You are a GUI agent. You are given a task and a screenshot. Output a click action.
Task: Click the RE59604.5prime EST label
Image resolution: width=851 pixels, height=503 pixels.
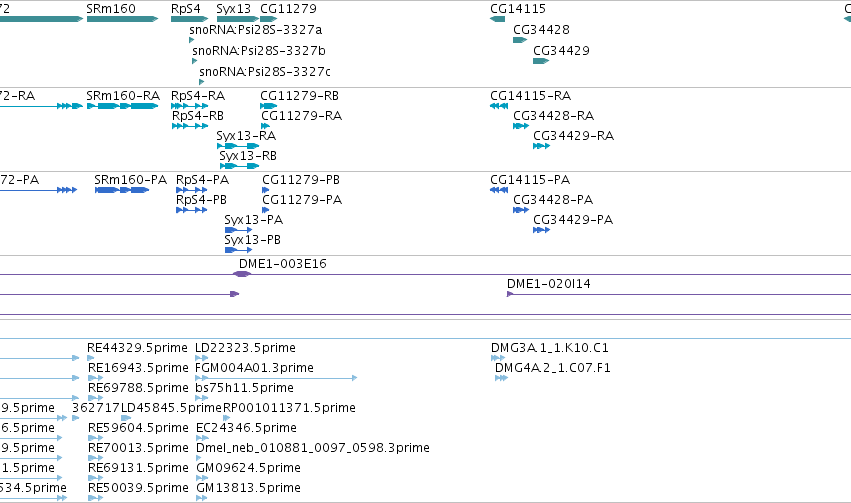pos(138,429)
